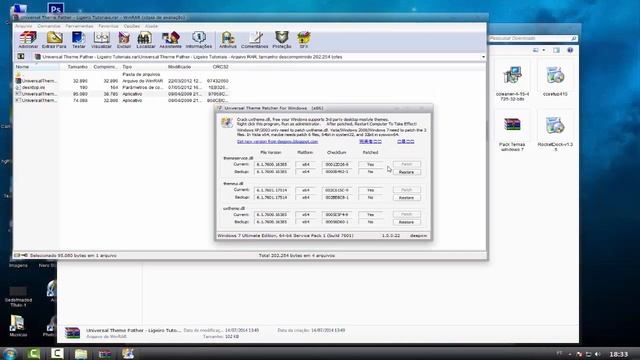Show hidden tray icons arrow
This screenshot has height=360, width=640.
click(x=570, y=354)
